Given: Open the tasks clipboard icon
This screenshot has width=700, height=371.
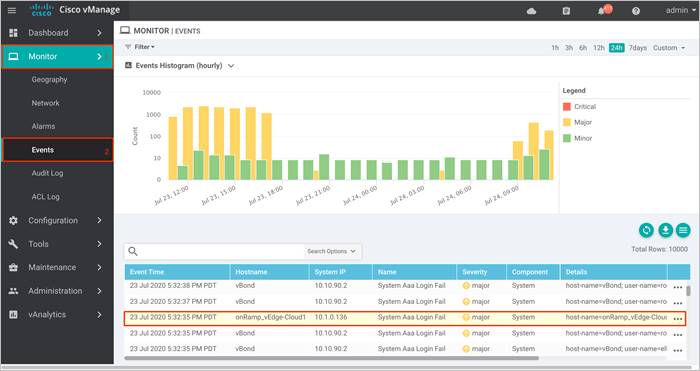Looking at the screenshot, I should pyautogui.click(x=566, y=11).
